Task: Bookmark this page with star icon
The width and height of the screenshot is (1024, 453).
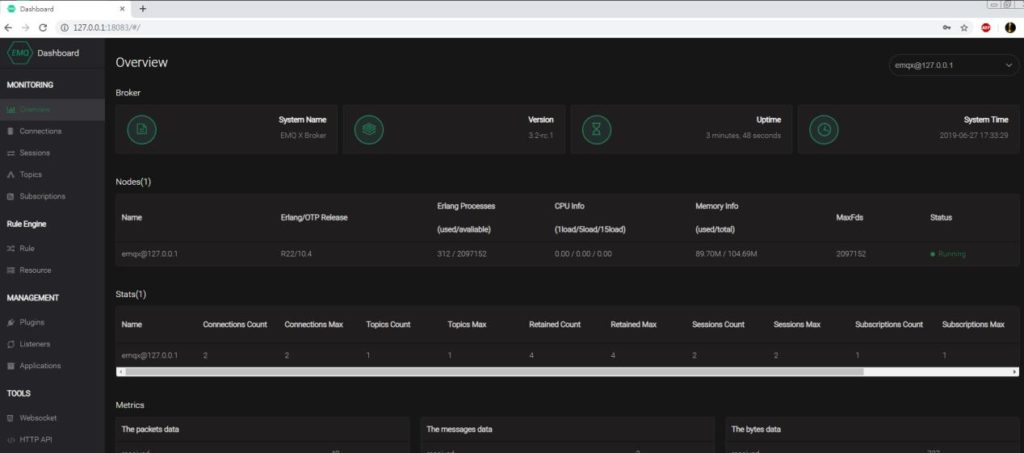Action: point(964,27)
